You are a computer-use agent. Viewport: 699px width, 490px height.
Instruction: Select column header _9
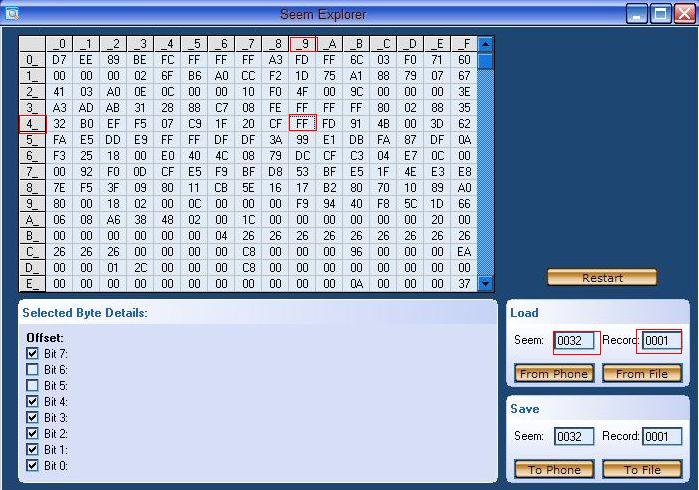coord(303,44)
